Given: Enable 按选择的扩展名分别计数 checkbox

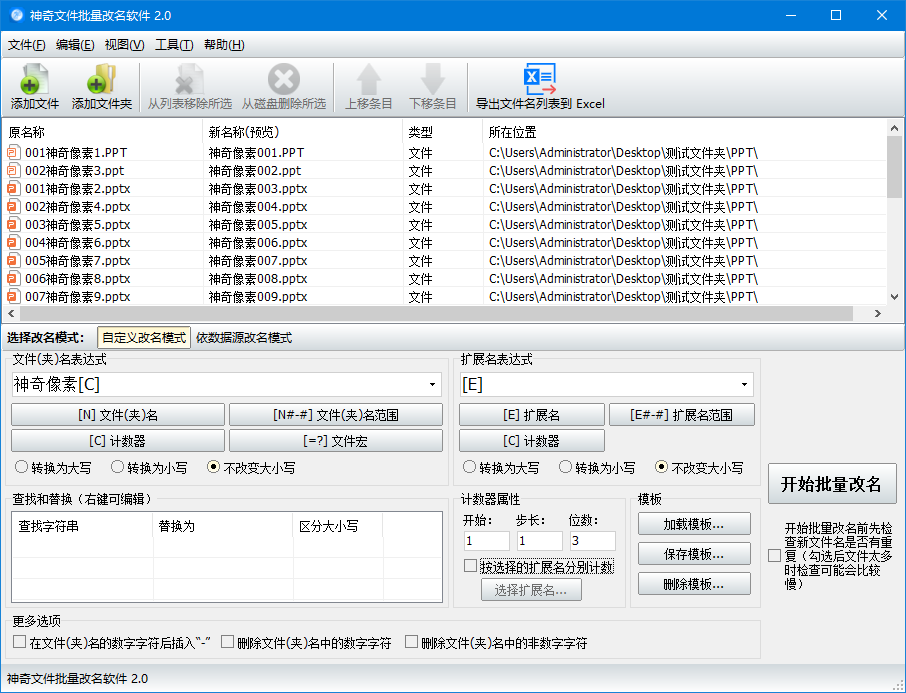Looking at the screenshot, I should point(469,564).
